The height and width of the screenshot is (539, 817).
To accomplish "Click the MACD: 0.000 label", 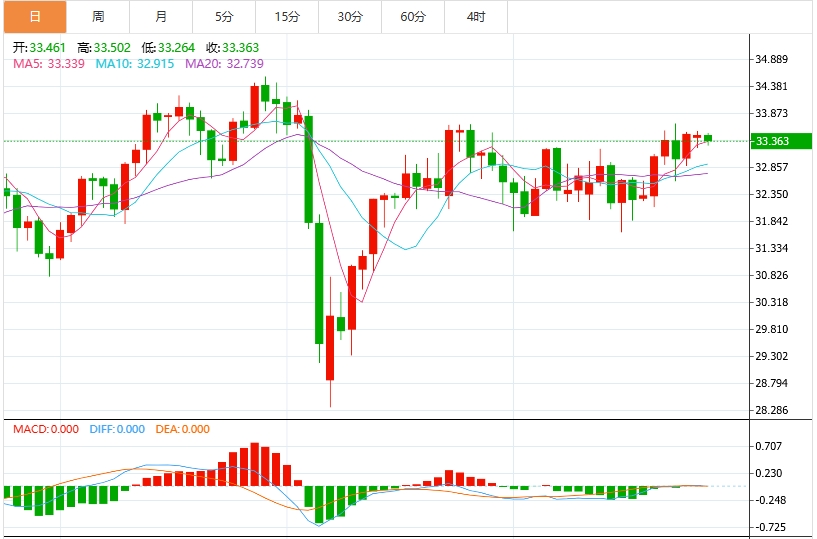I will (46, 429).
